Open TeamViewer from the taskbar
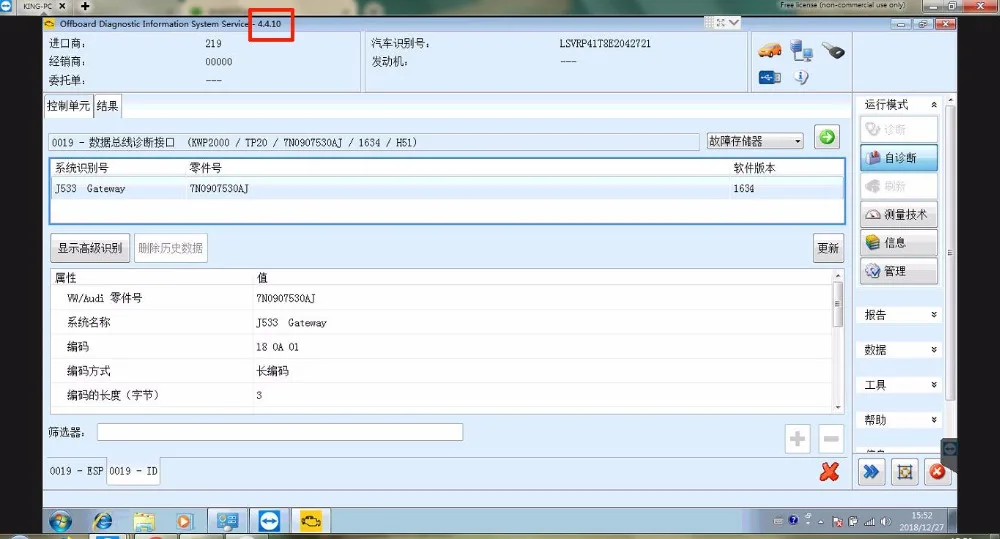The width and height of the screenshot is (1000, 539). point(269,521)
